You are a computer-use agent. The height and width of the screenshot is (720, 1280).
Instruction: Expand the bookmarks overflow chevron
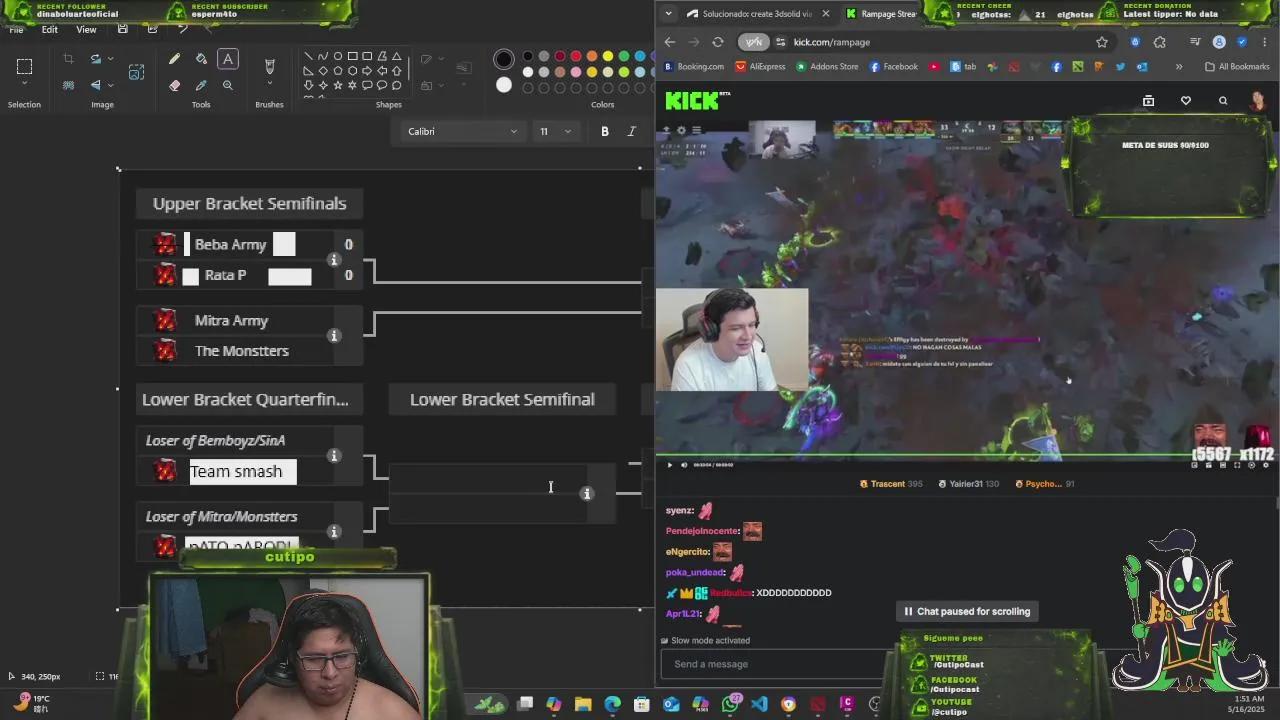[1179, 67]
